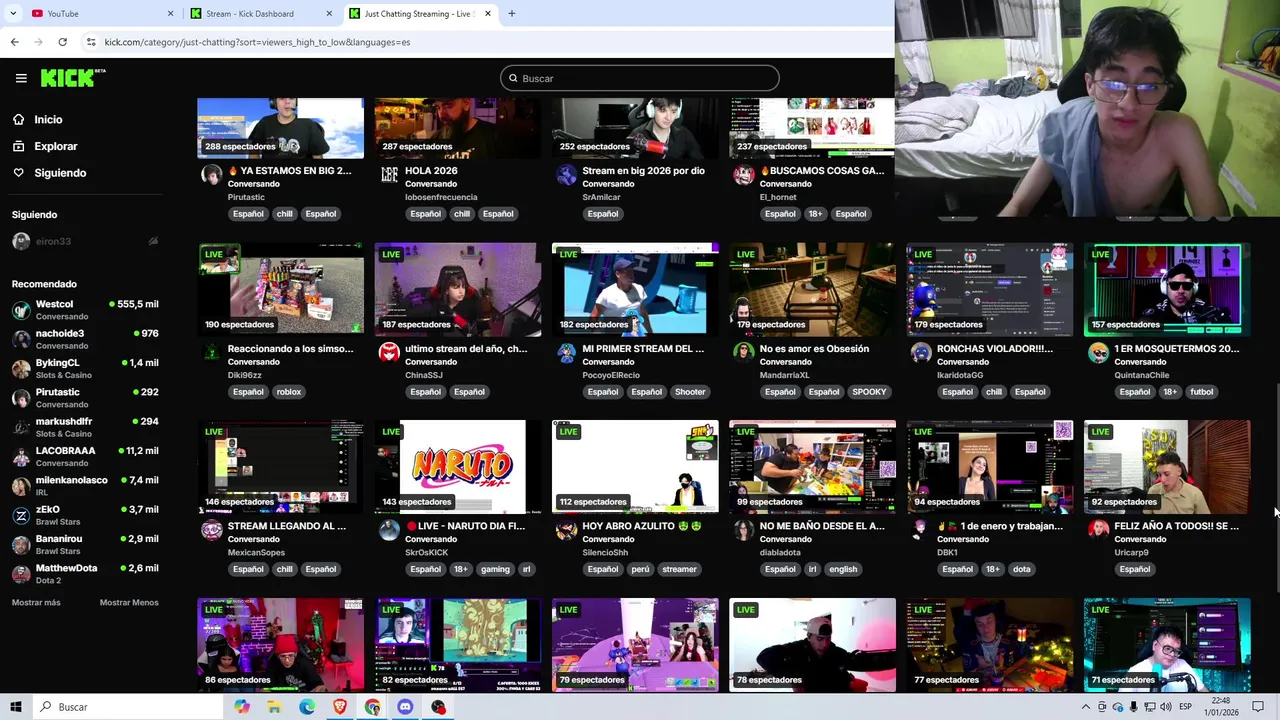1280x720 pixels.
Task: Open stream titled HOY ABRO AZULITO
Action: 641,526
